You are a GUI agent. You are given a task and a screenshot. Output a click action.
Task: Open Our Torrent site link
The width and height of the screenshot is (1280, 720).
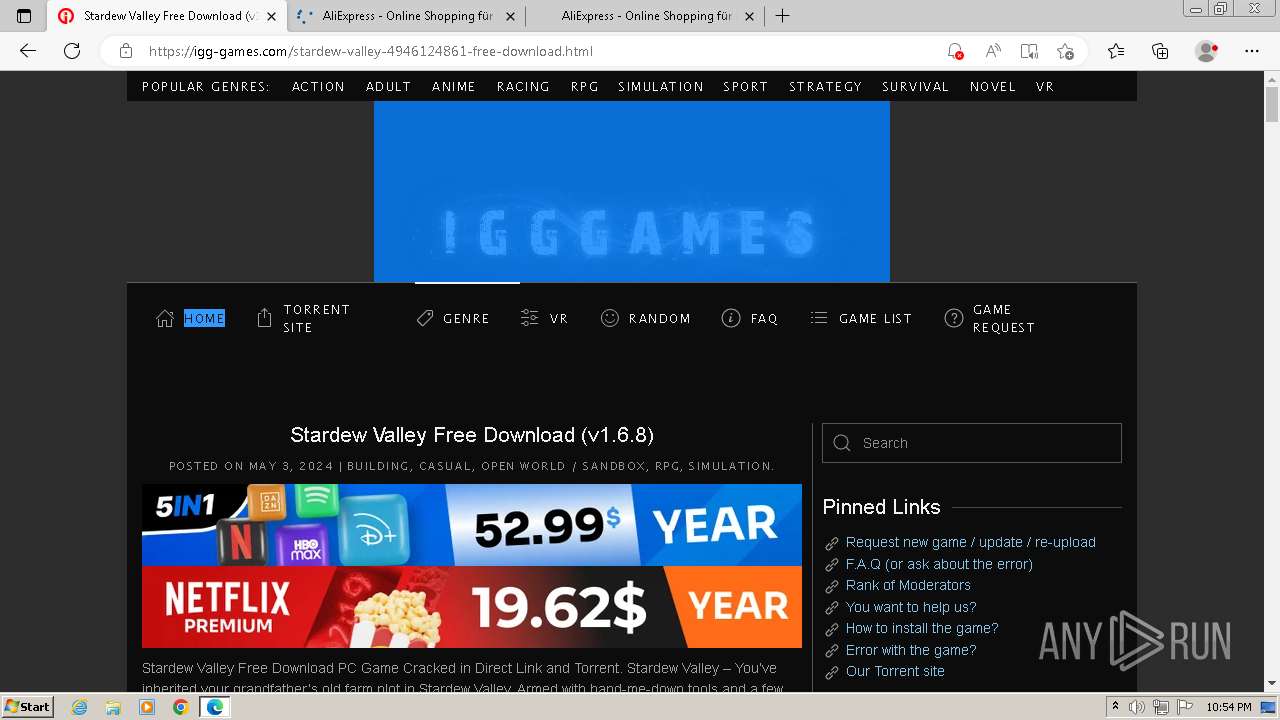point(895,671)
